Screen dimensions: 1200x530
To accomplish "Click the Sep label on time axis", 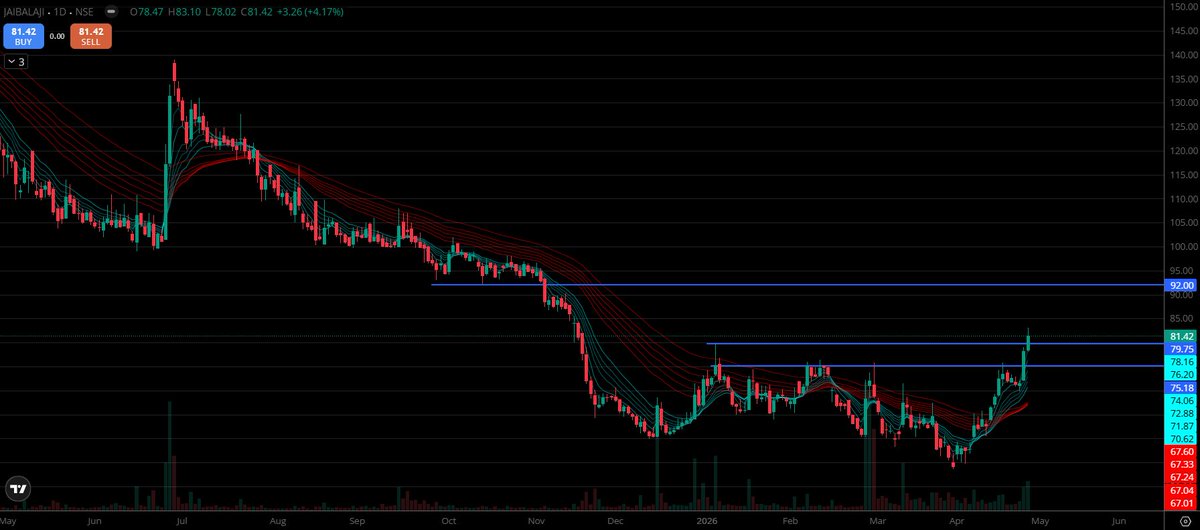I will 358,521.
